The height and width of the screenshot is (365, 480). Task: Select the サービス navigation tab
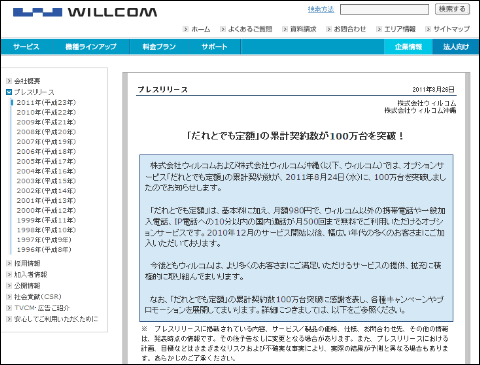click(26, 47)
